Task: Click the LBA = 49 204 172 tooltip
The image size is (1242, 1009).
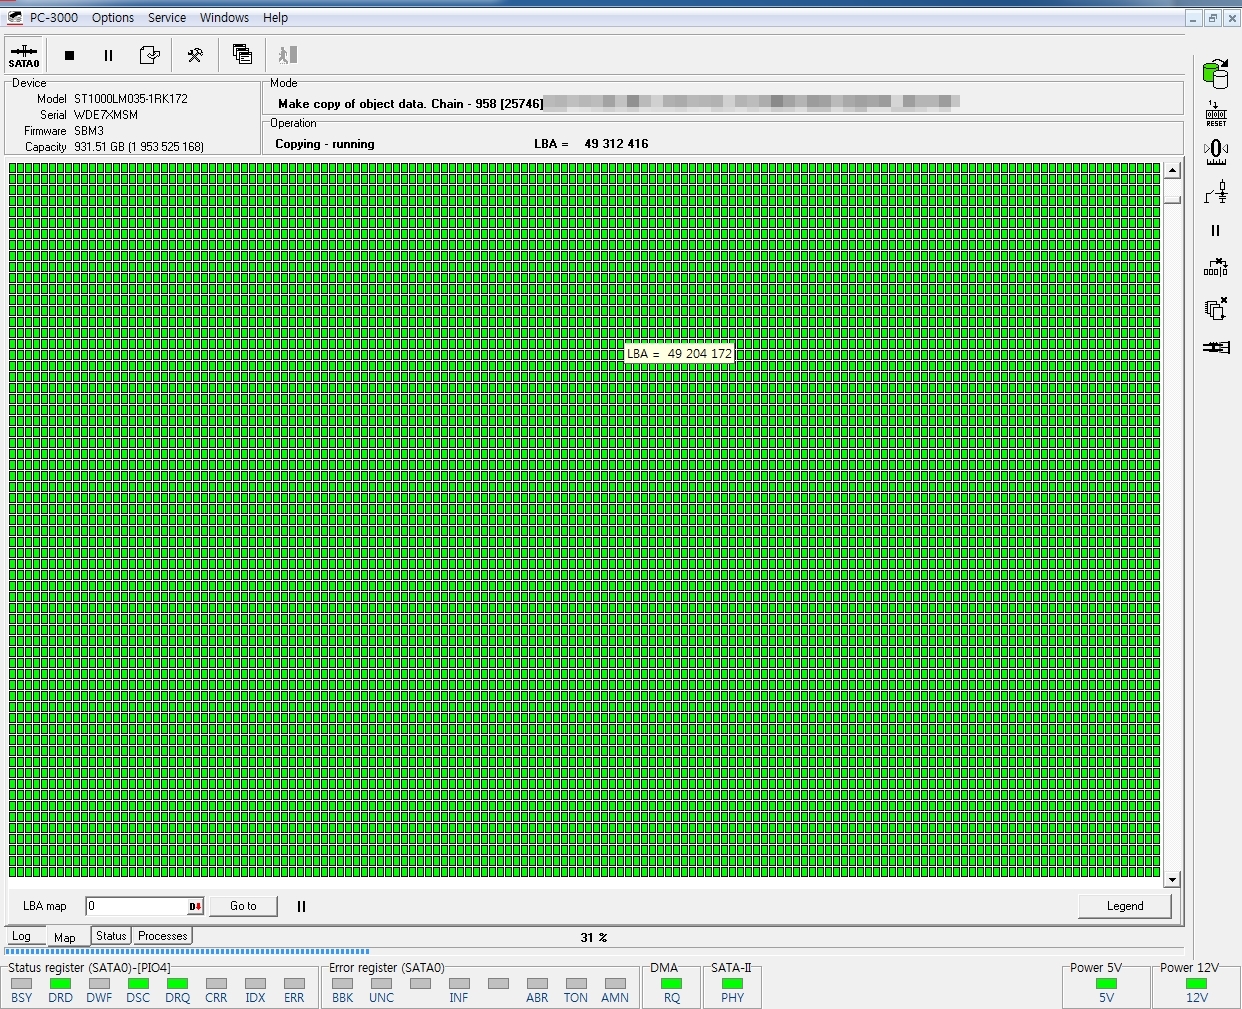Action: click(x=679, y=353)
